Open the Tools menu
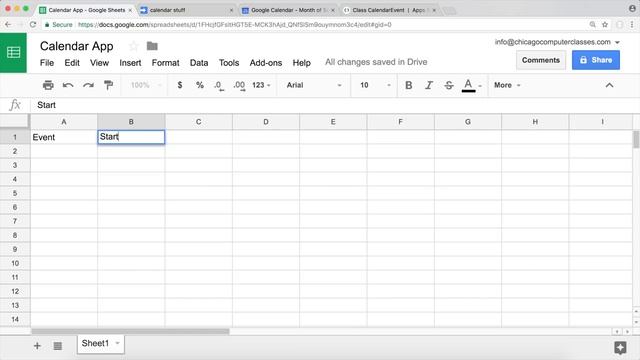Image resolution: width=640 pixels, height=360 pixels. point(229,63)
